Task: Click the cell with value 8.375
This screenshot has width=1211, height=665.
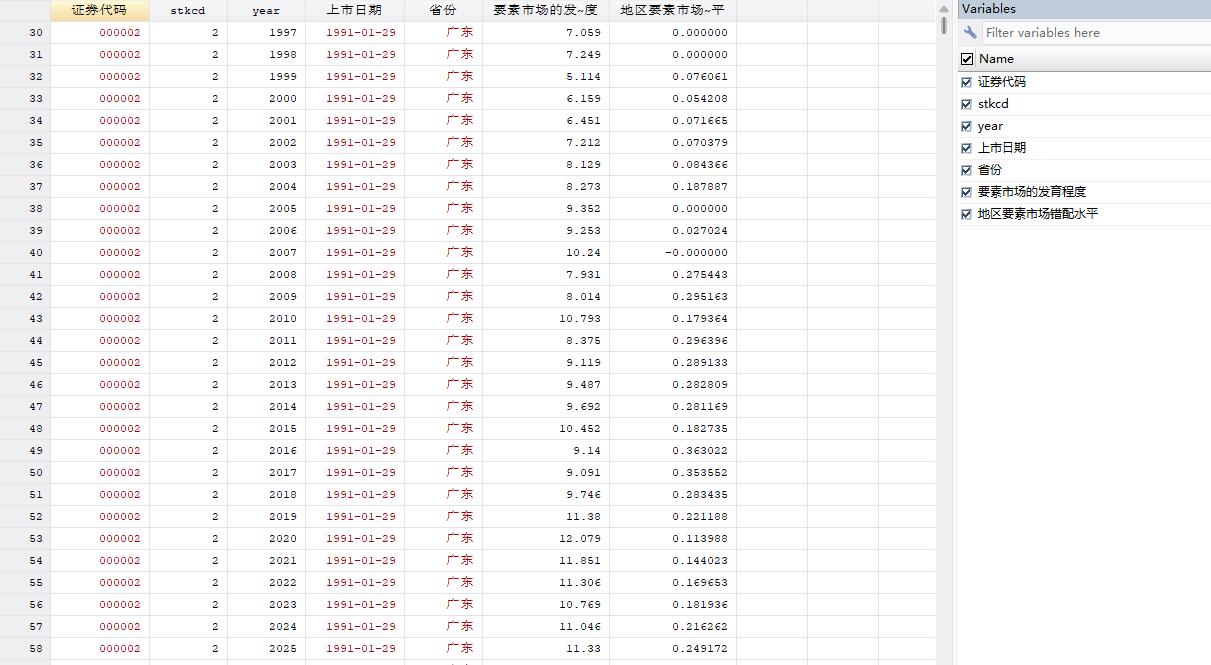Action: (x=546, y=340)
